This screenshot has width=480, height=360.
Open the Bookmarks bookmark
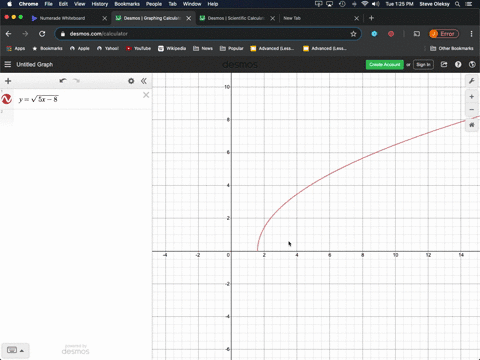[47, 48]
